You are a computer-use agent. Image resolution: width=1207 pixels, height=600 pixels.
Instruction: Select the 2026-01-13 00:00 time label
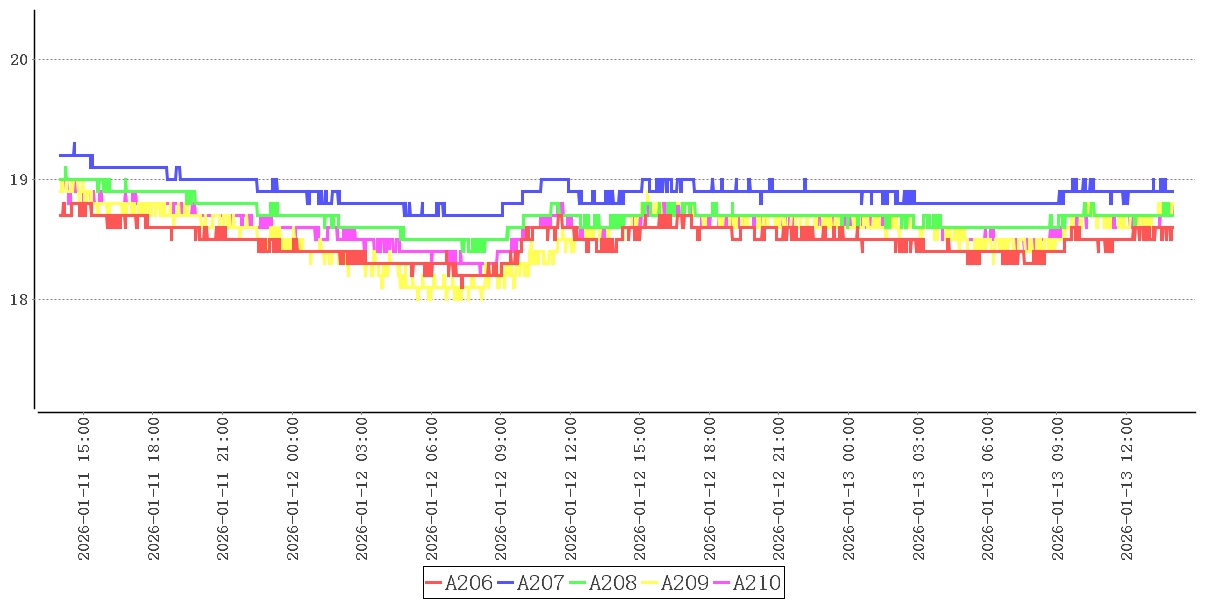(850, 489)
